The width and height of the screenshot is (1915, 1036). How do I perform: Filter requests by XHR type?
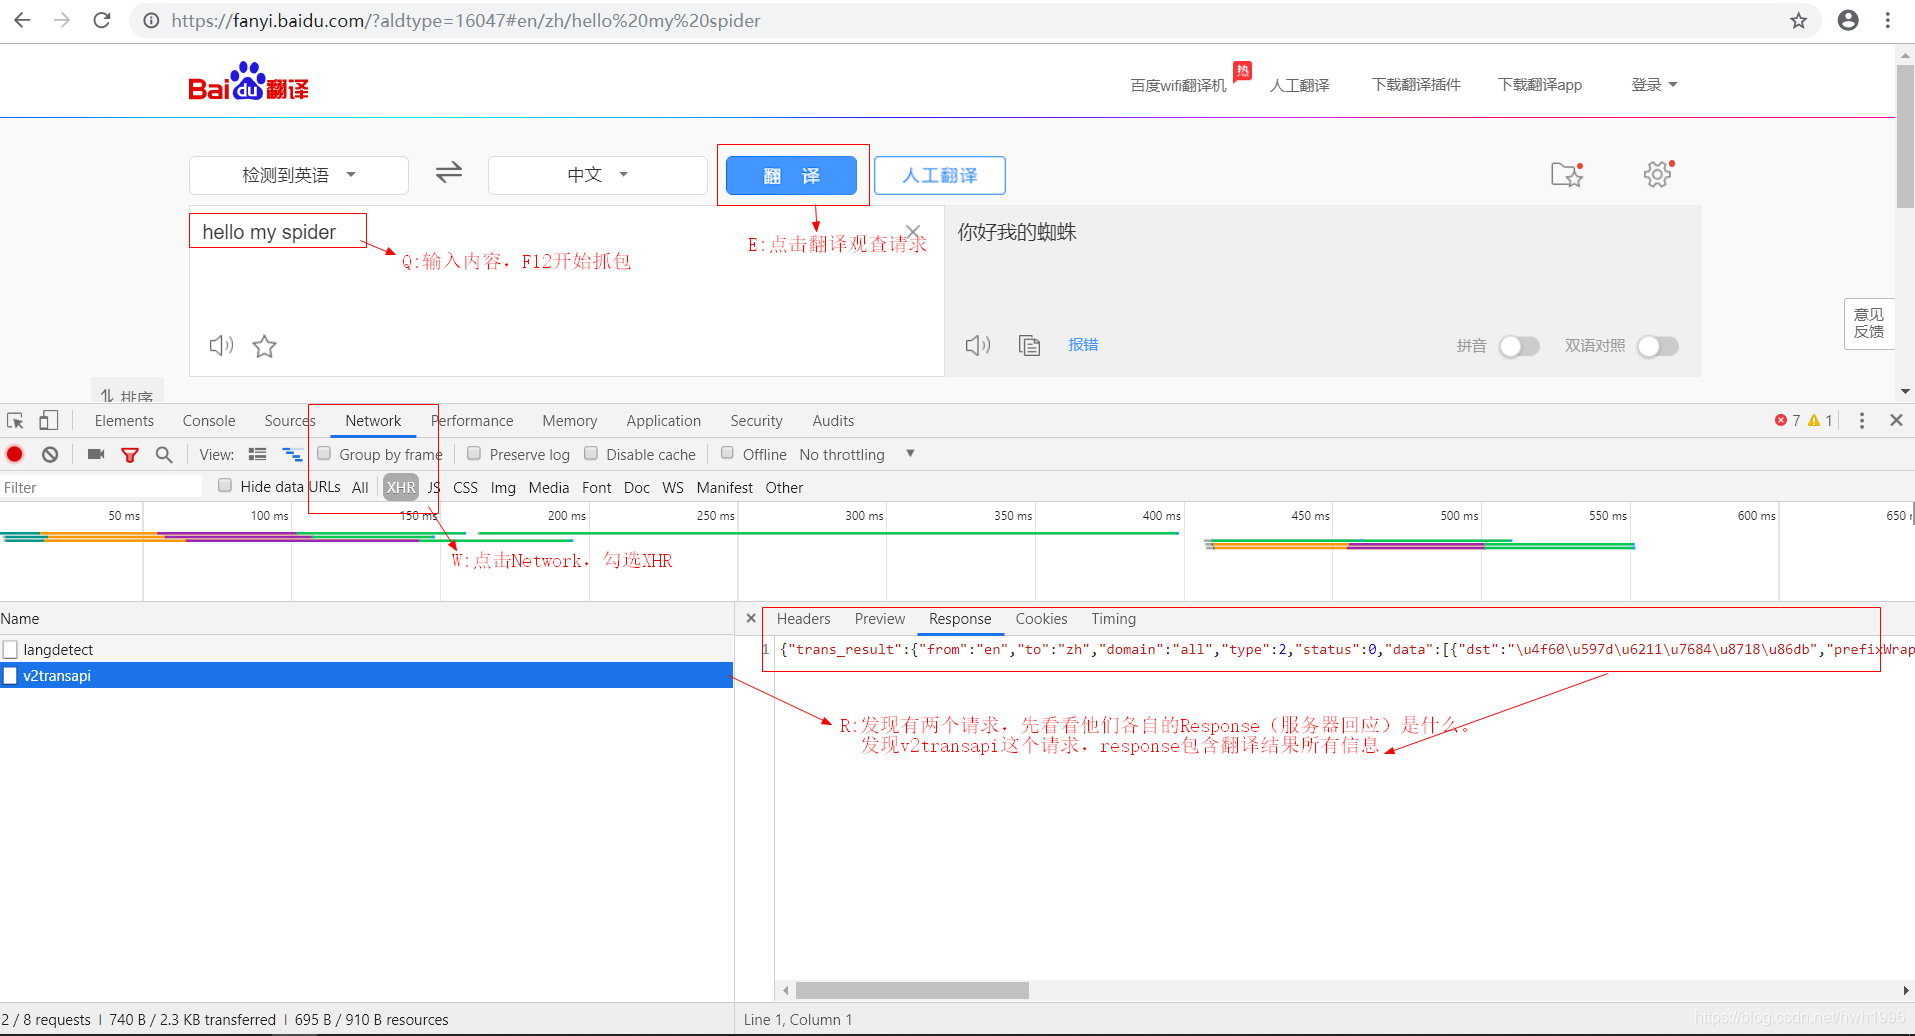click(401, 487)
